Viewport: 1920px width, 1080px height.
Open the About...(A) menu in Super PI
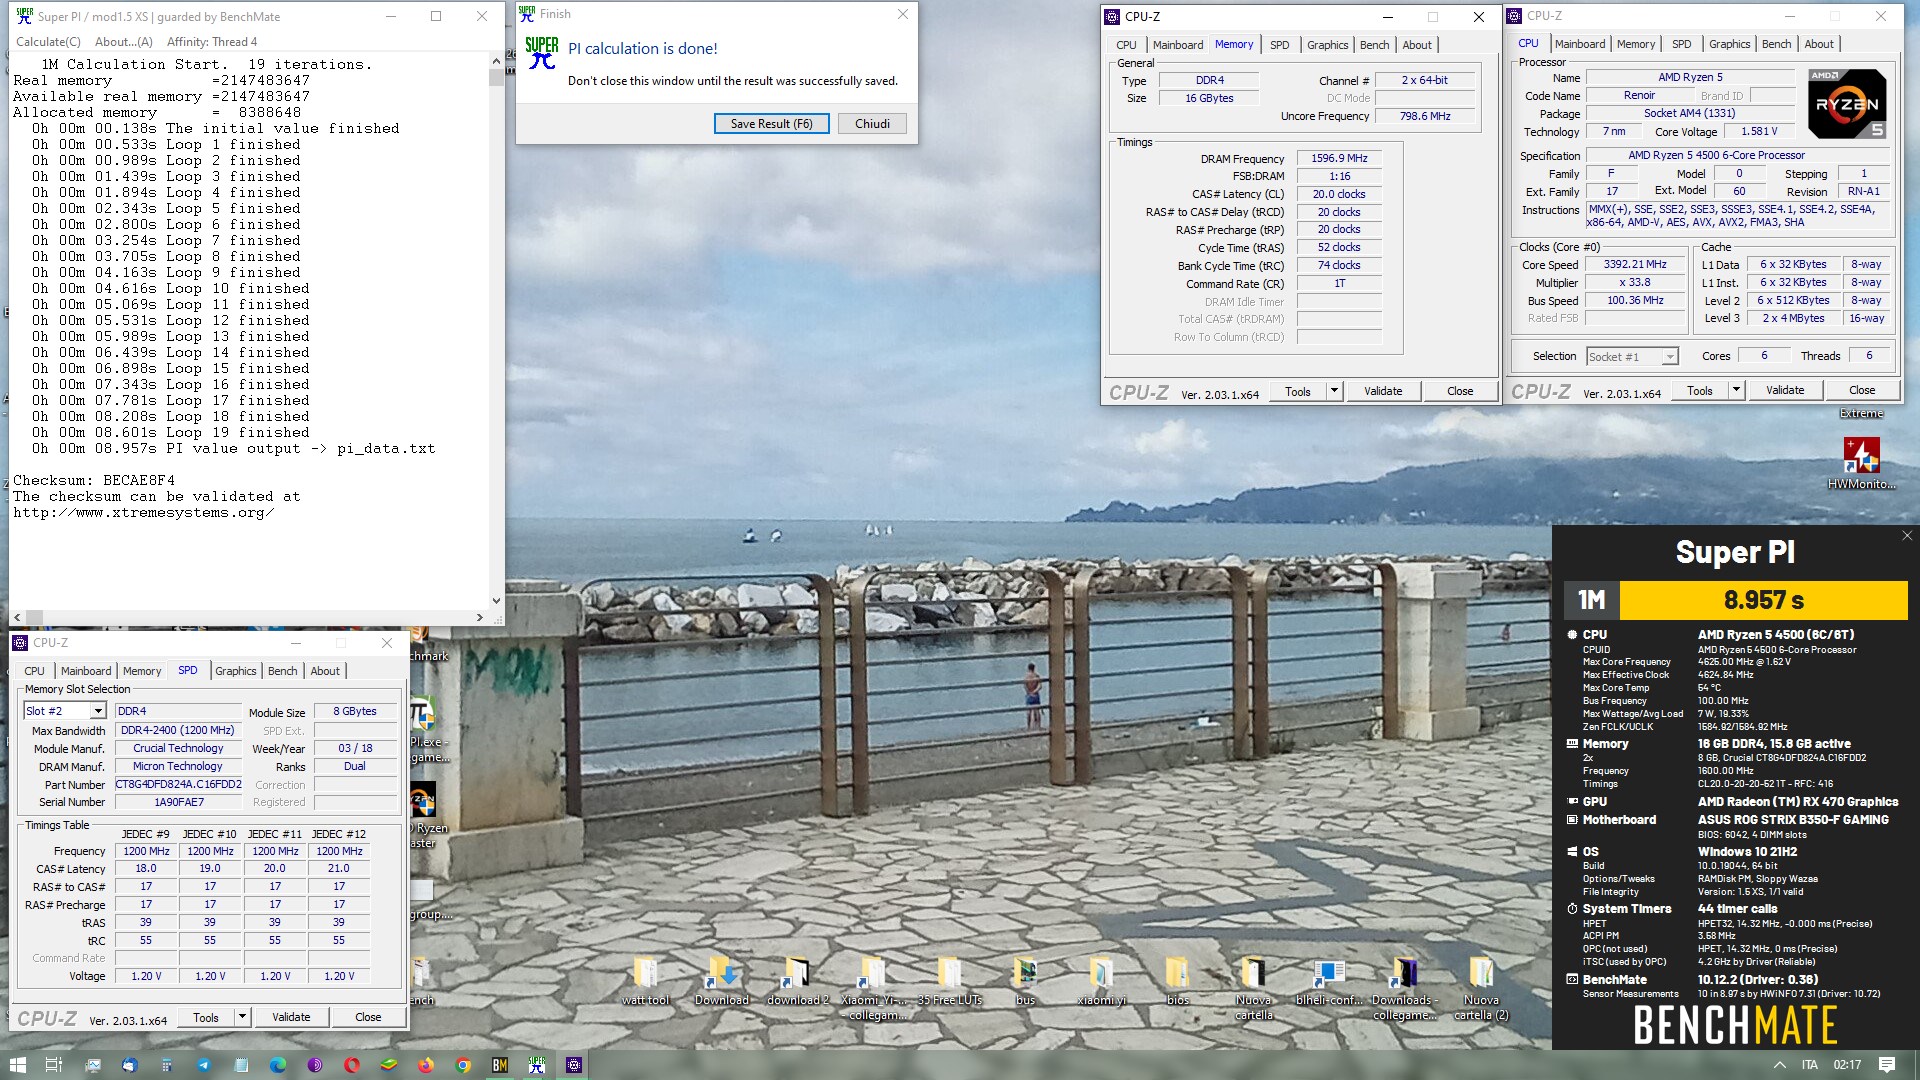pos(124,42)
